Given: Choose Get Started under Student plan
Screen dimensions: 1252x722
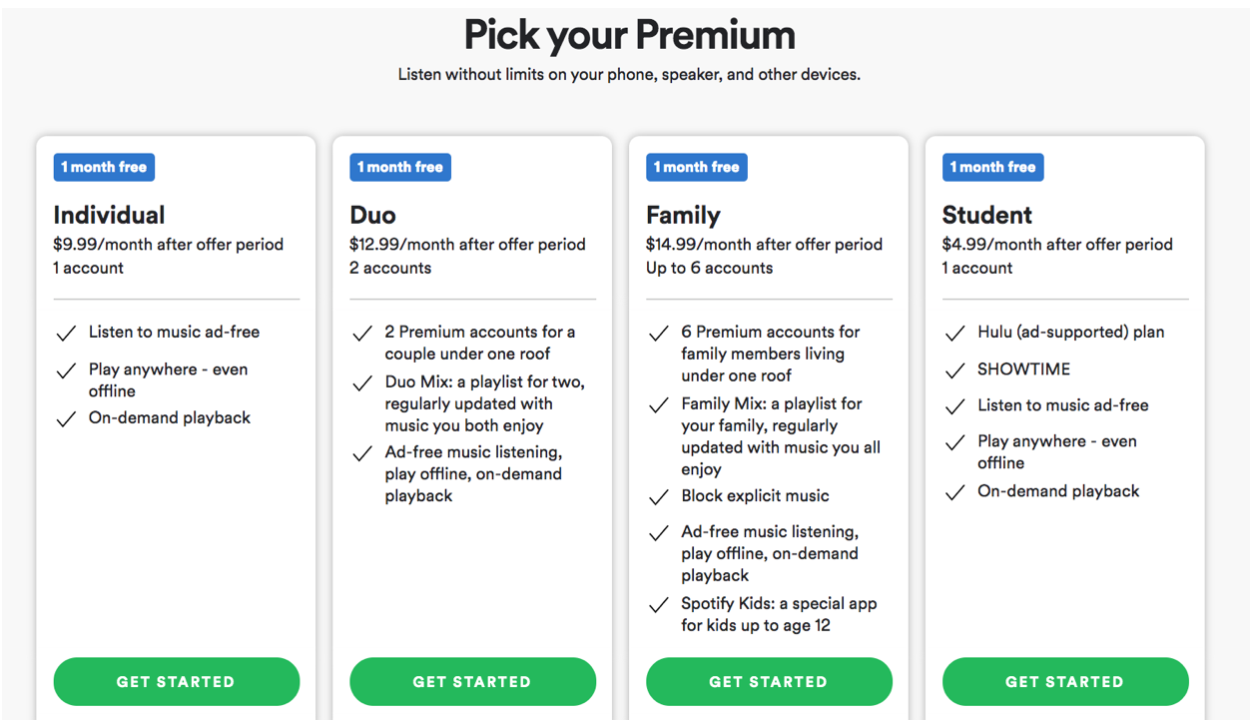Looking at the screenshot, I should coord(1065,682).
